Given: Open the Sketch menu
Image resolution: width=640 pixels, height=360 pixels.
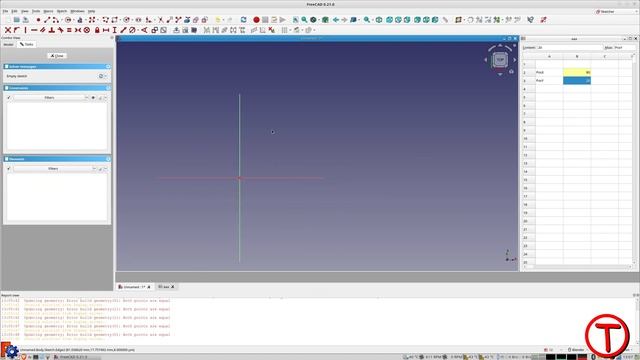Looking at the screenshot, I should (62, 11).
